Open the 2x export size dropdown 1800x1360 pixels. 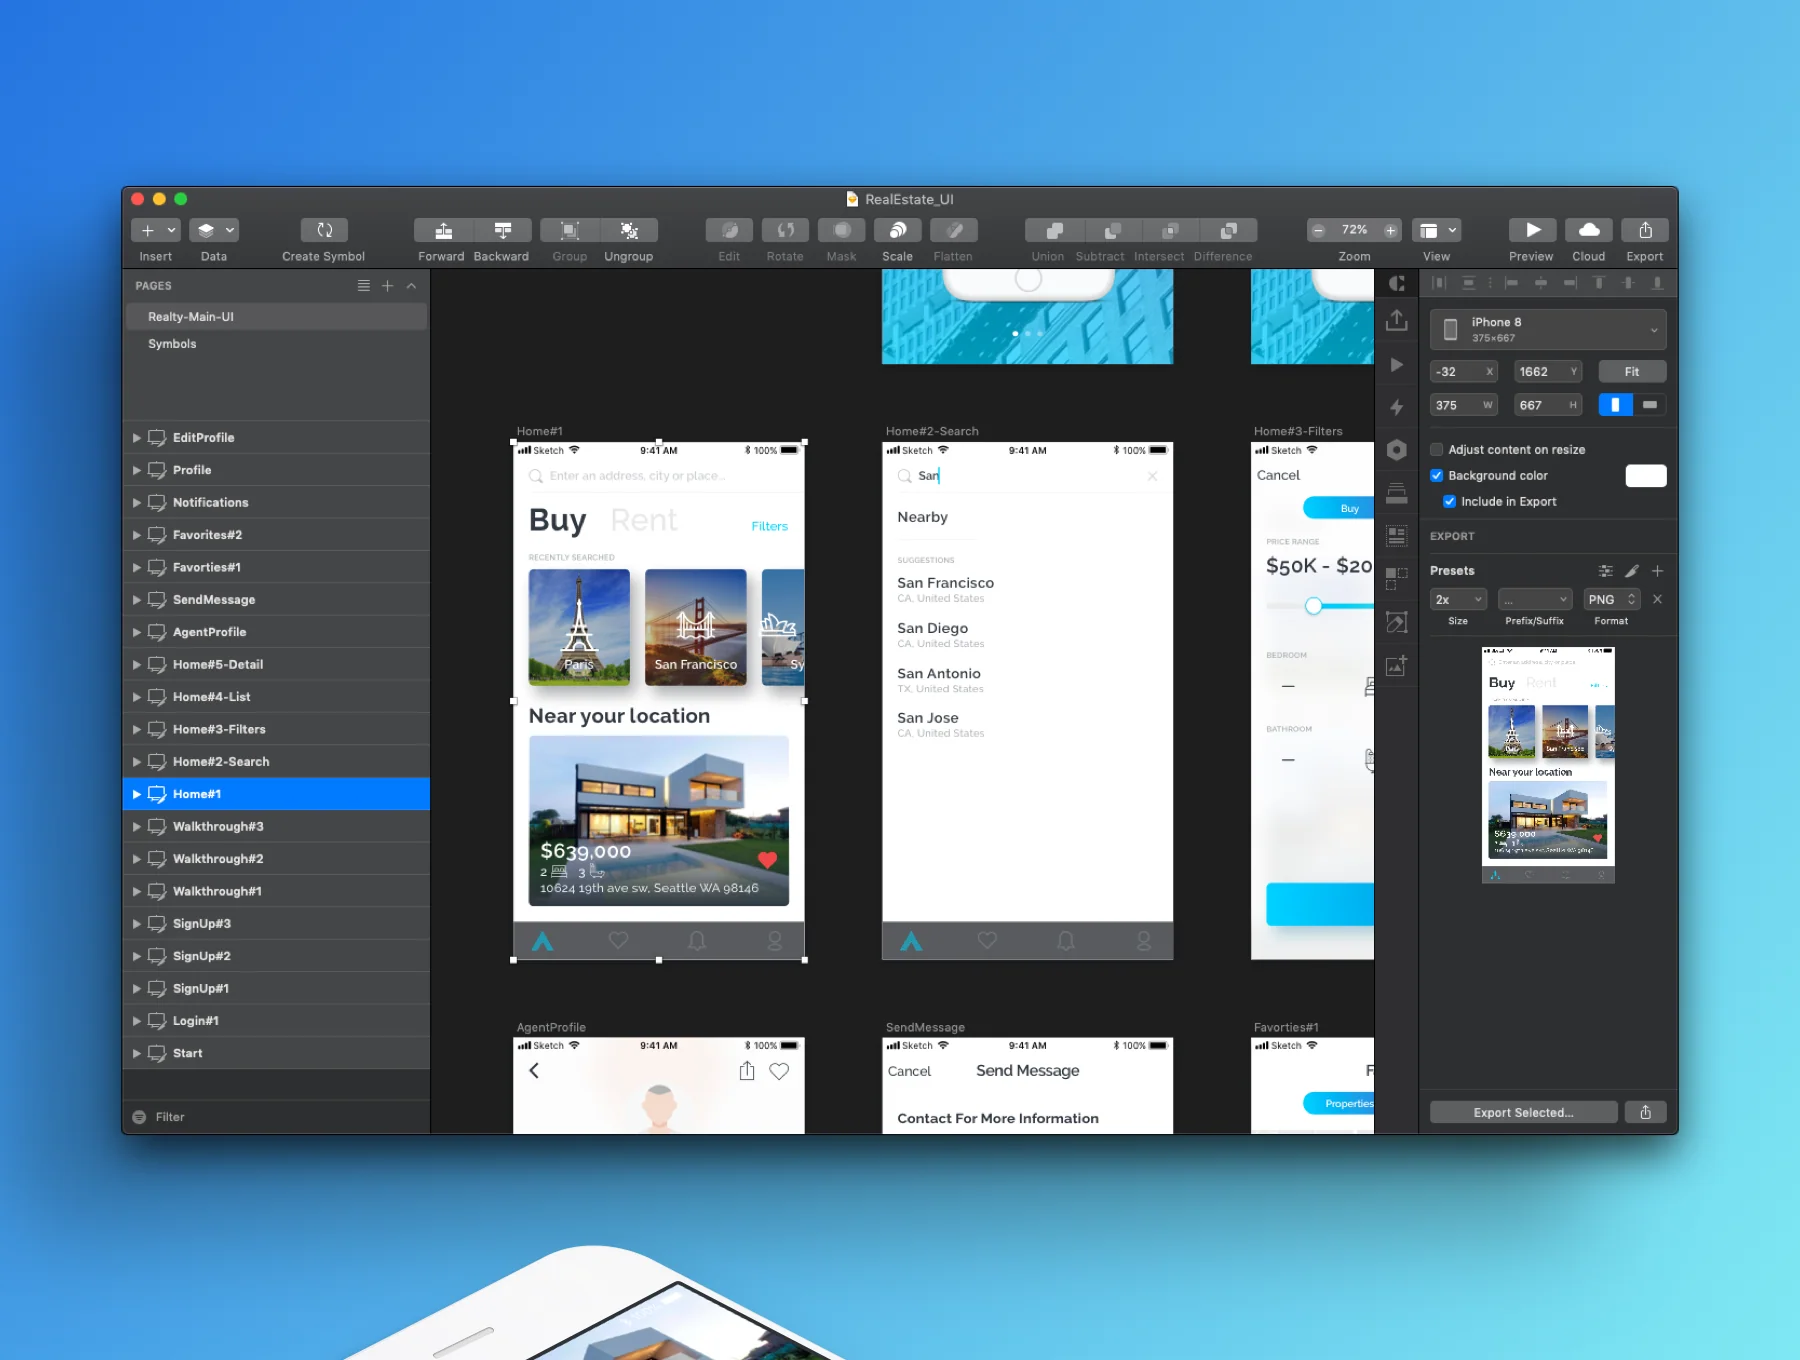(x=1458, y=599)
